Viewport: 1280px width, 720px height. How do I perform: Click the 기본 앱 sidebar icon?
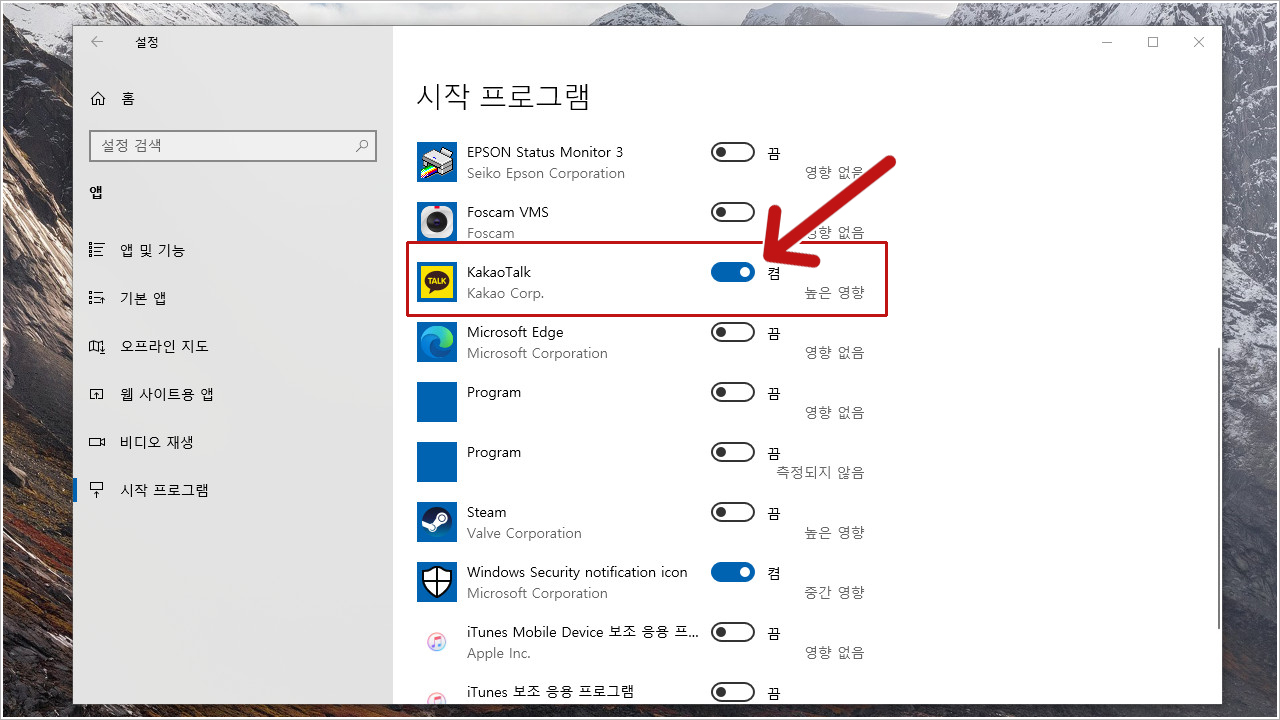click(x=97, y=298)
